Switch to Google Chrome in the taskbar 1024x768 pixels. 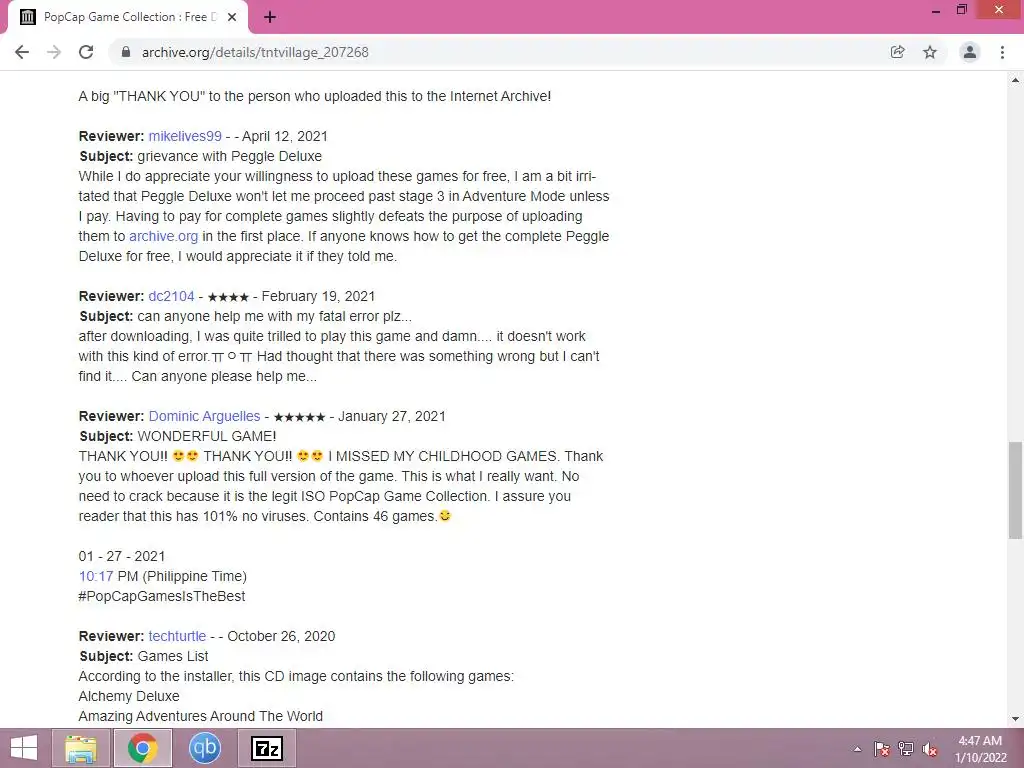[x=143, y=748]
